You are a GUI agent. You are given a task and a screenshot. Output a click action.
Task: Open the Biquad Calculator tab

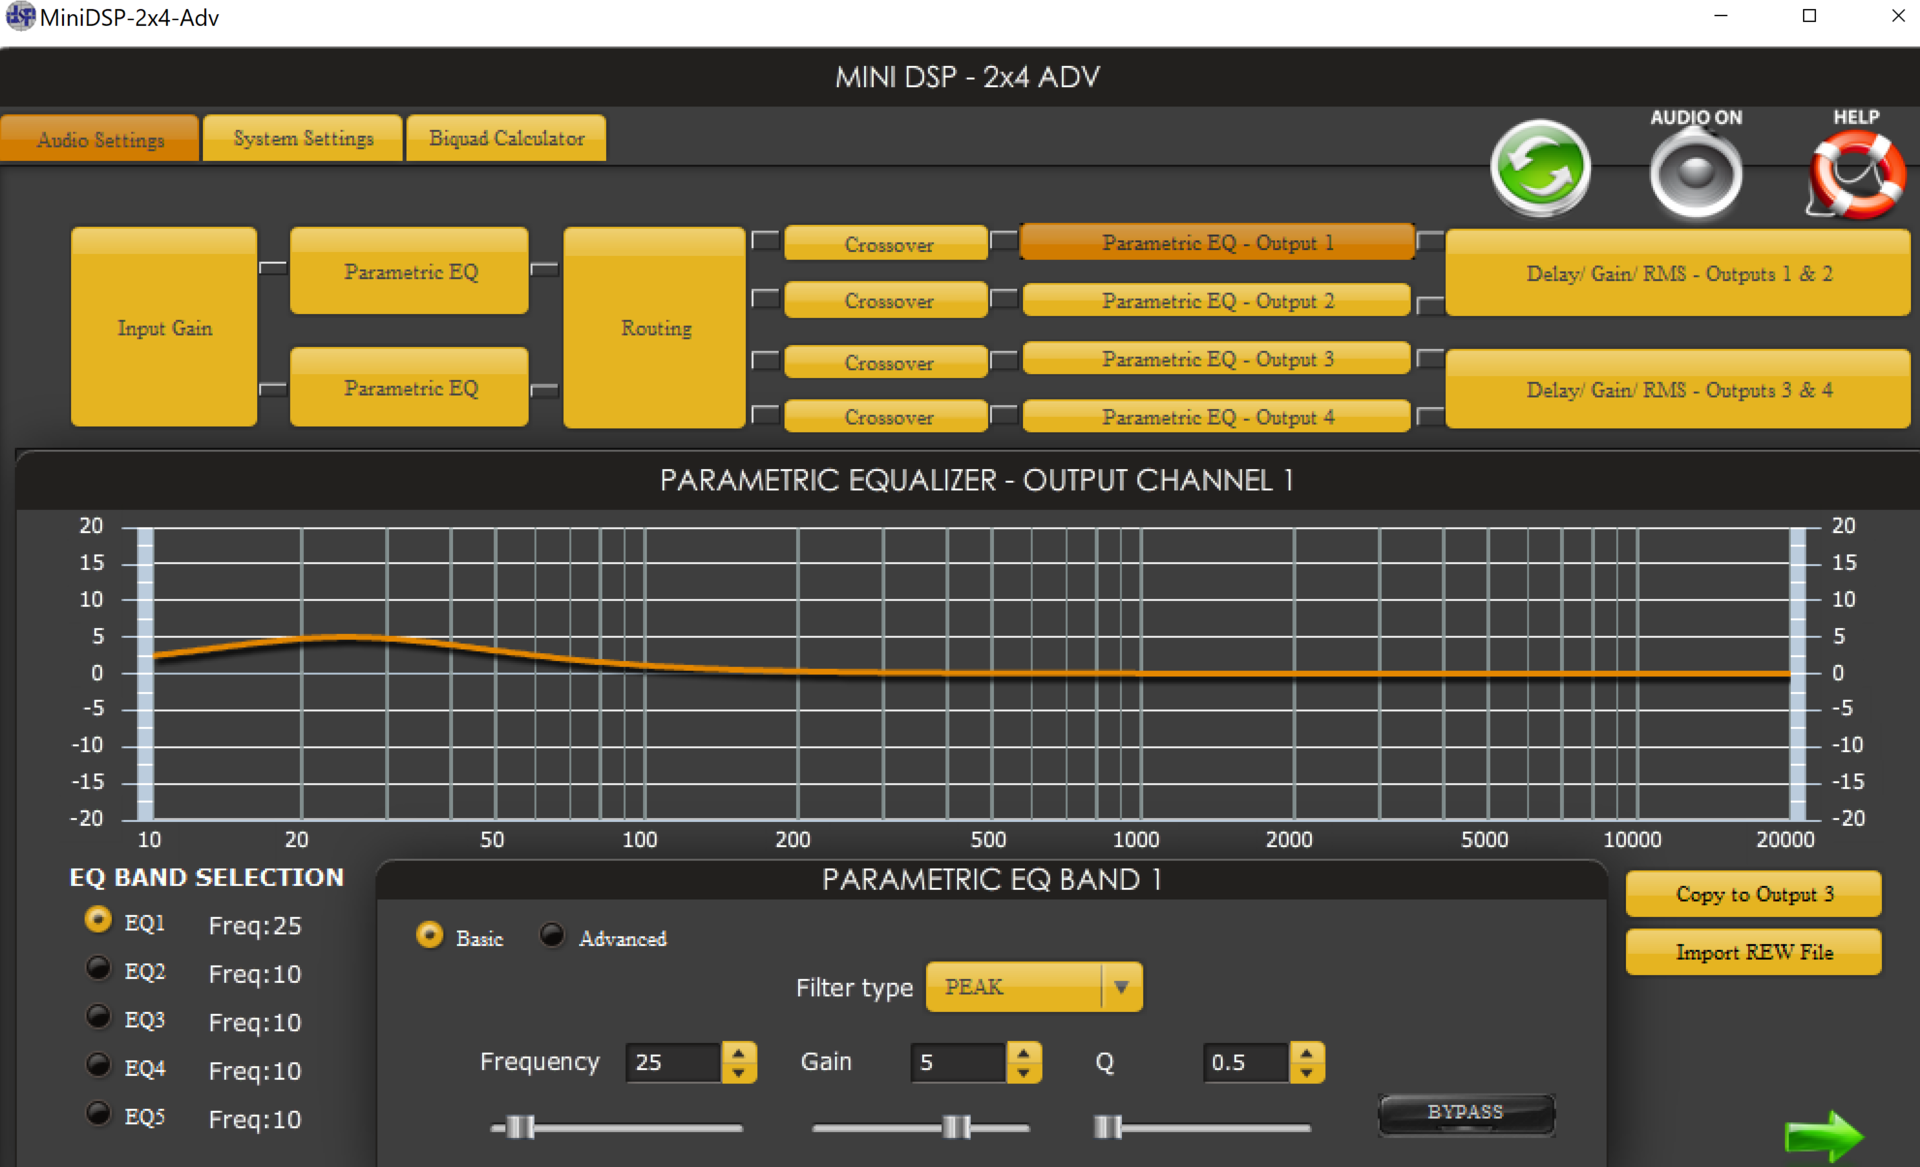[506, 138]
